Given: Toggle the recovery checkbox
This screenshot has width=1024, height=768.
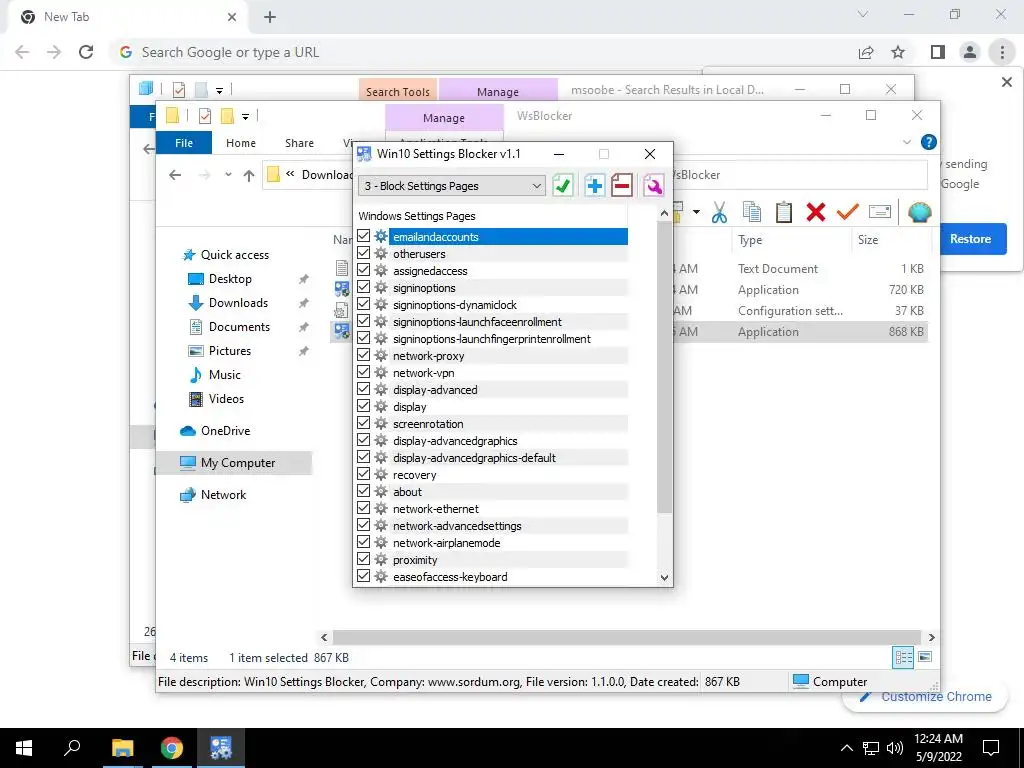Looking at the screenshot, I should (364, 473).
